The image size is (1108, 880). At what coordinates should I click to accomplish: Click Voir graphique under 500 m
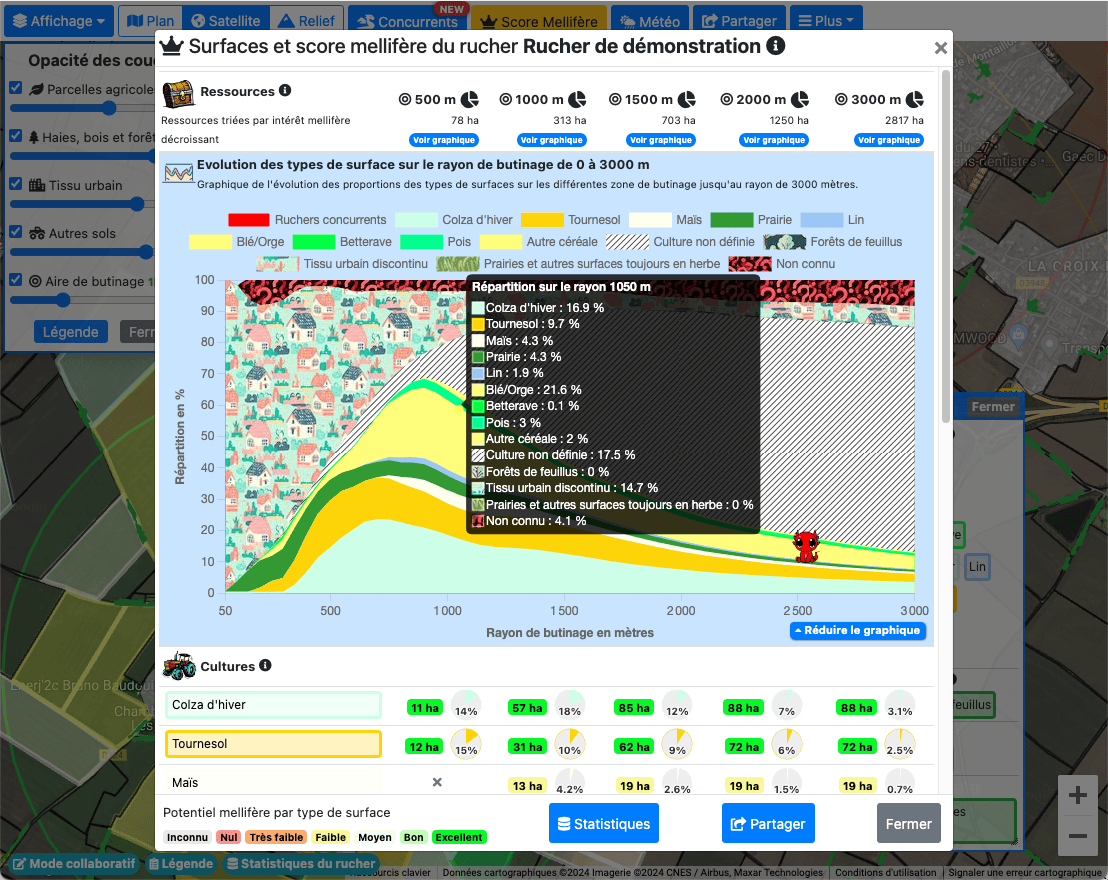(444, 140)
